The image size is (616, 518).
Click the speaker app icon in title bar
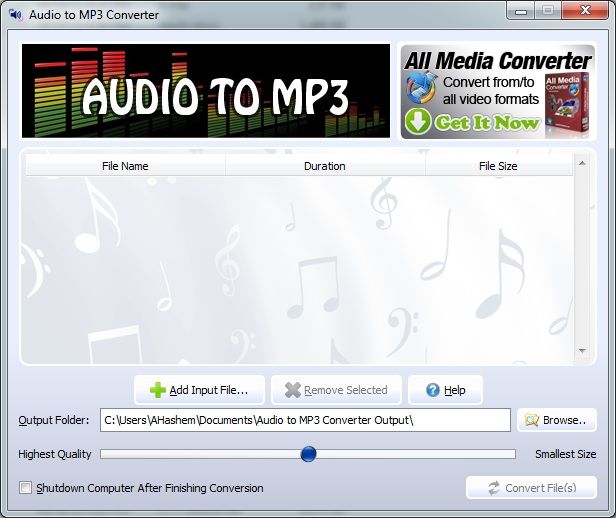pyautogui.click(x=15, y=15)
